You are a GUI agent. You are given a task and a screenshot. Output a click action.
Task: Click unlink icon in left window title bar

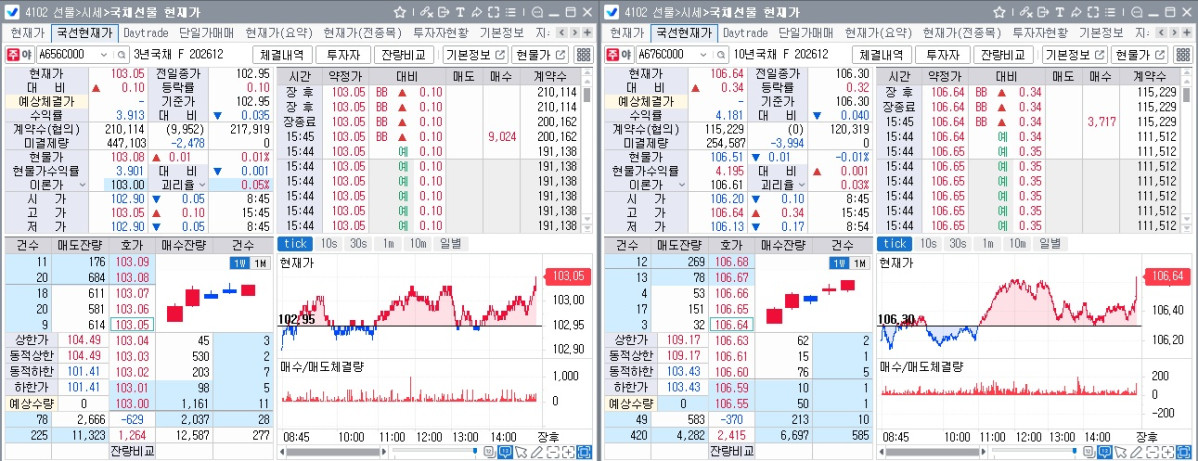426,12
